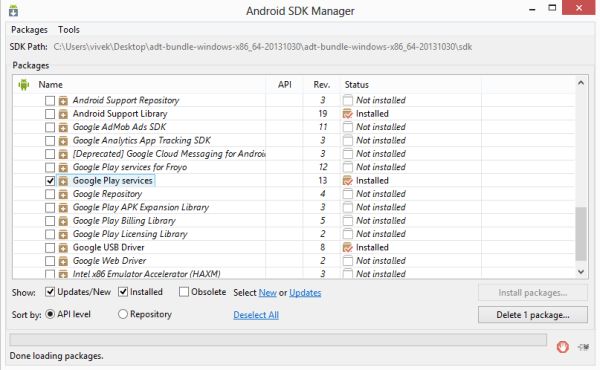Click the package list scroll-down arrow
Viewport: 600px width, 370px height.
point(581,272)
